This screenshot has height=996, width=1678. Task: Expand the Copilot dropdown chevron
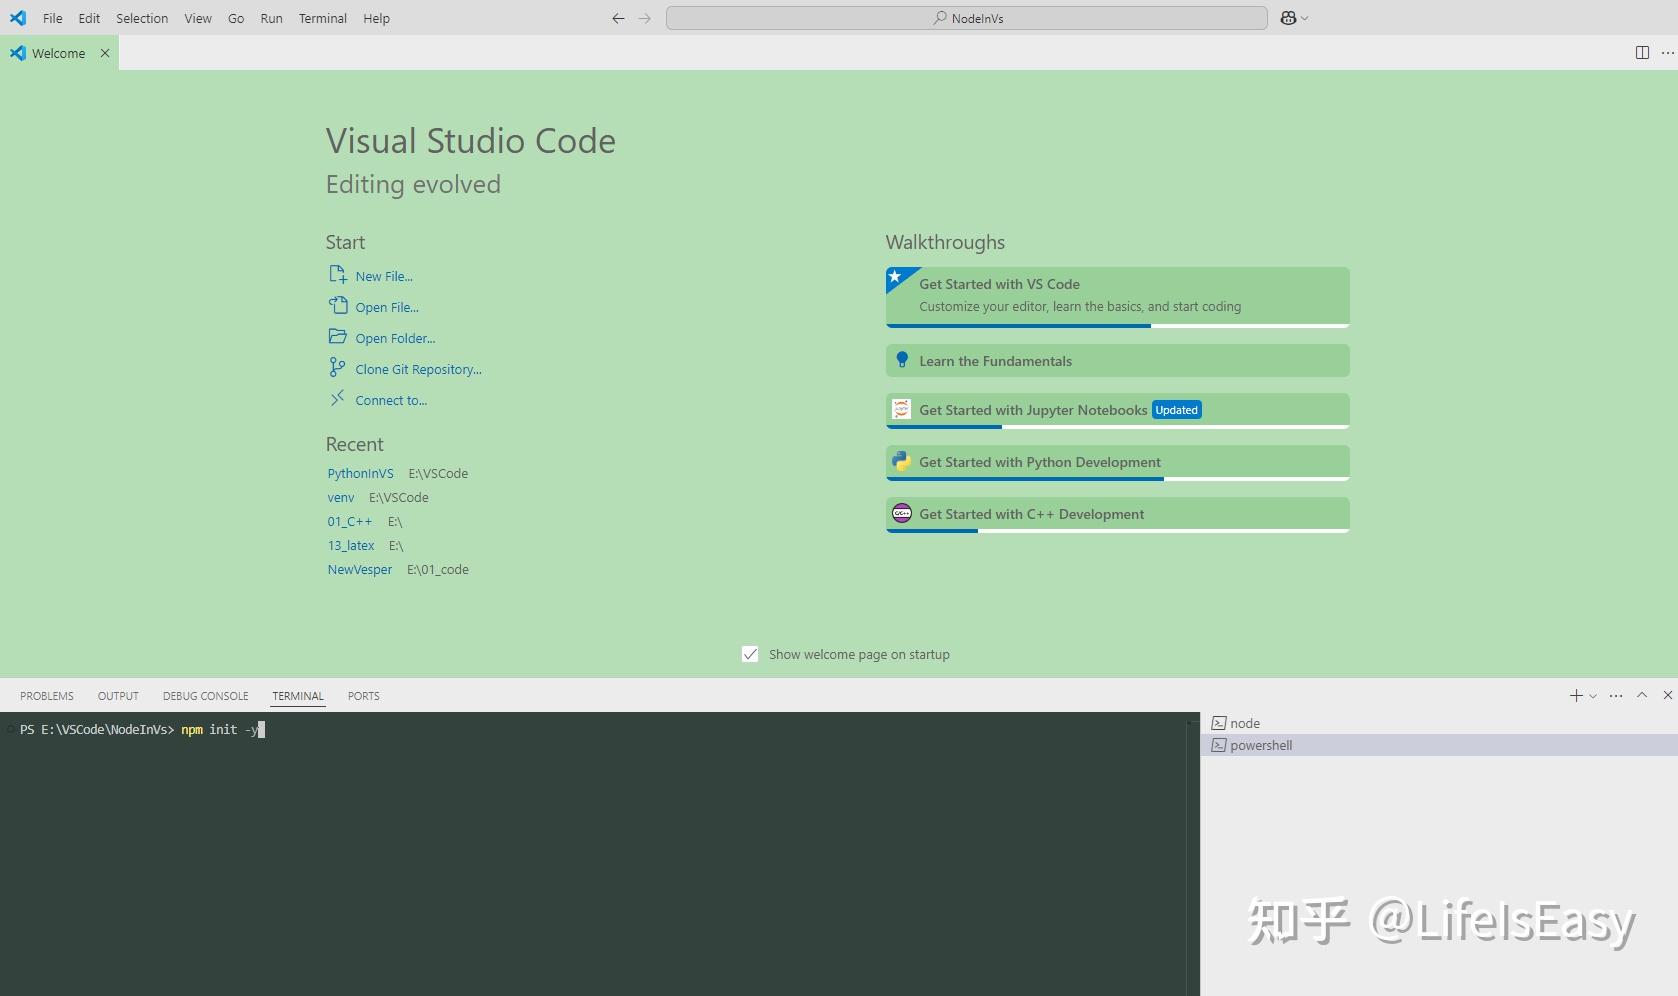1303,17
